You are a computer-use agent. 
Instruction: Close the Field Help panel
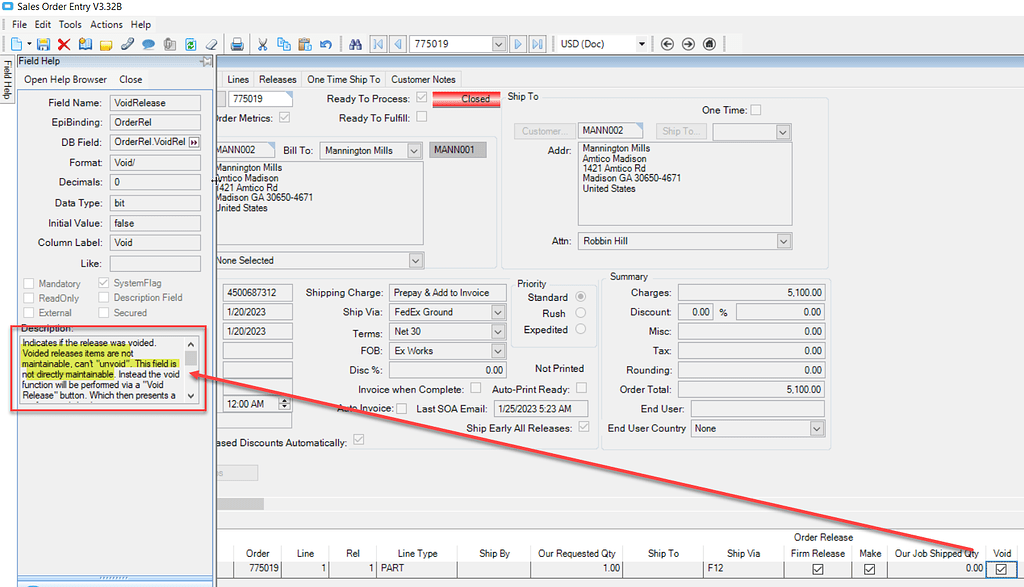[x=130, y=79]
